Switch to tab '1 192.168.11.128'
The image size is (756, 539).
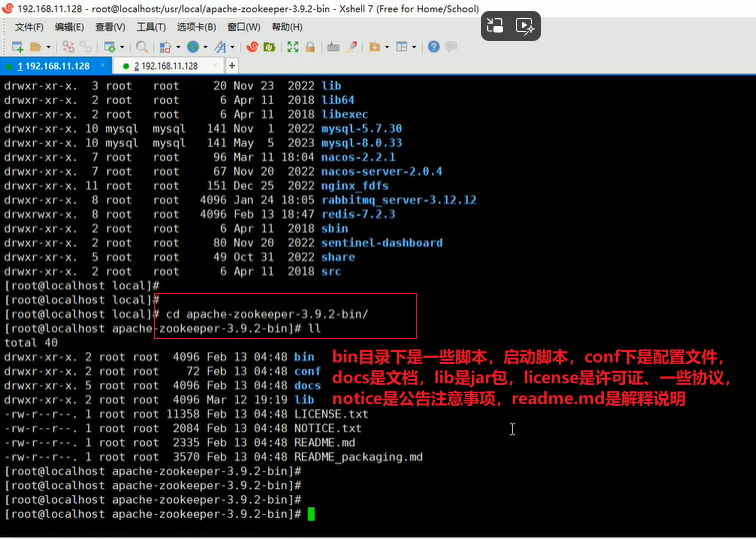coord(54,66)
